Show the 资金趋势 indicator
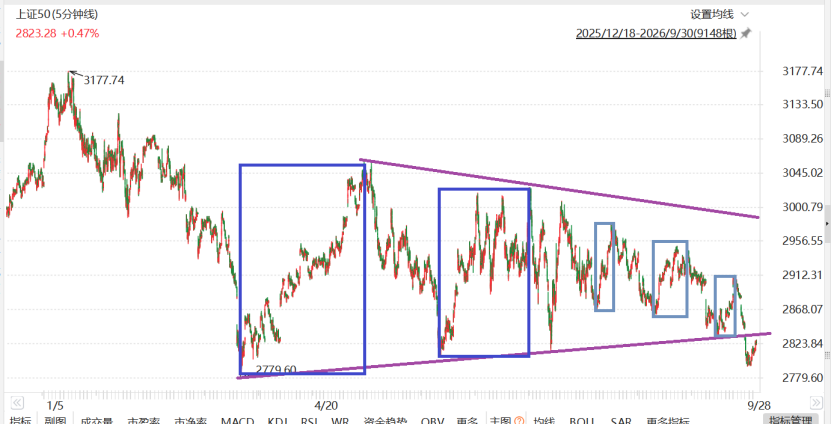This screenshot has width=831, height=424. coord(386,421)
